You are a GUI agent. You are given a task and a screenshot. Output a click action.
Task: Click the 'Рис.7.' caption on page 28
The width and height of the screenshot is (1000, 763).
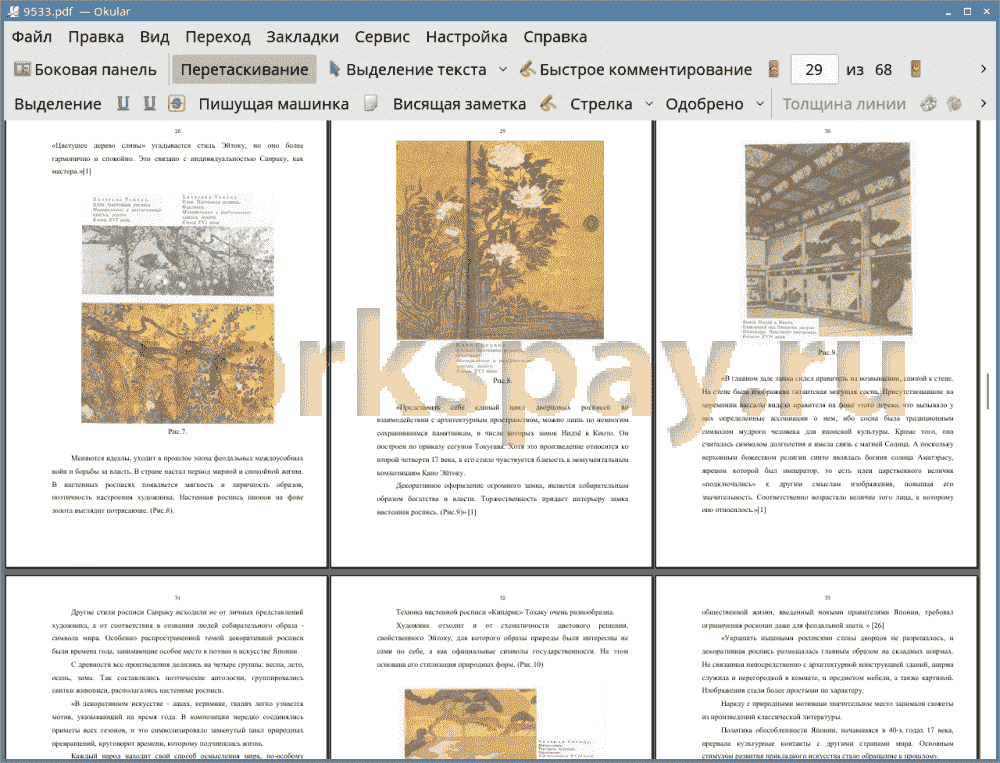click(177, 432)
